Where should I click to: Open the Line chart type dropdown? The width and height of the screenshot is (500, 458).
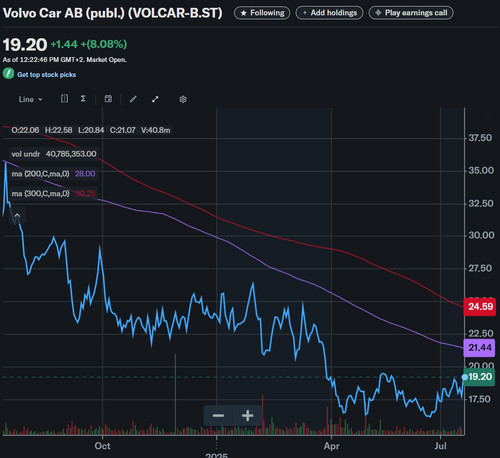30,99
